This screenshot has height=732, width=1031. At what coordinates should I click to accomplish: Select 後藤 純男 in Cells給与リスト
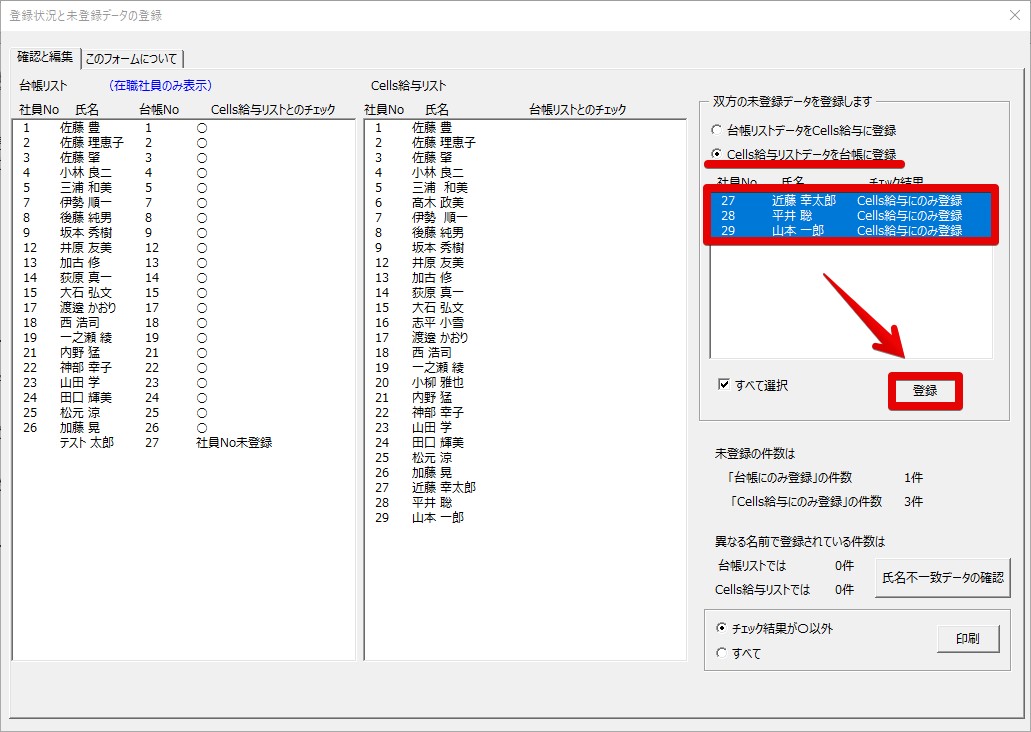pos(525,232)
